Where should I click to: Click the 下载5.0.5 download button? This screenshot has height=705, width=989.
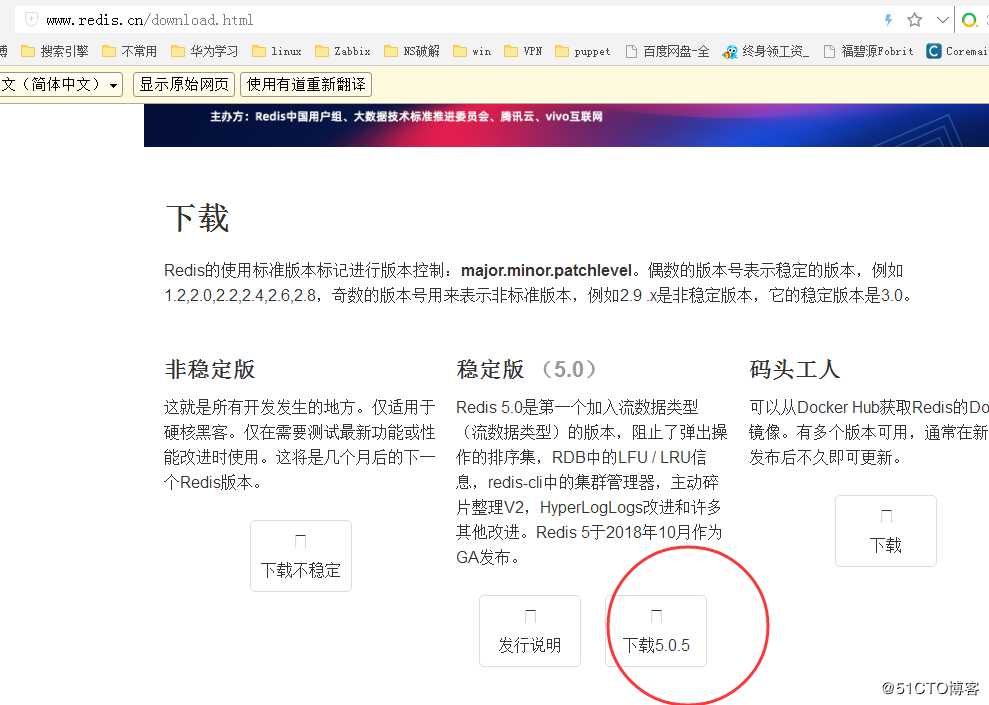click(x=656, y=631)
